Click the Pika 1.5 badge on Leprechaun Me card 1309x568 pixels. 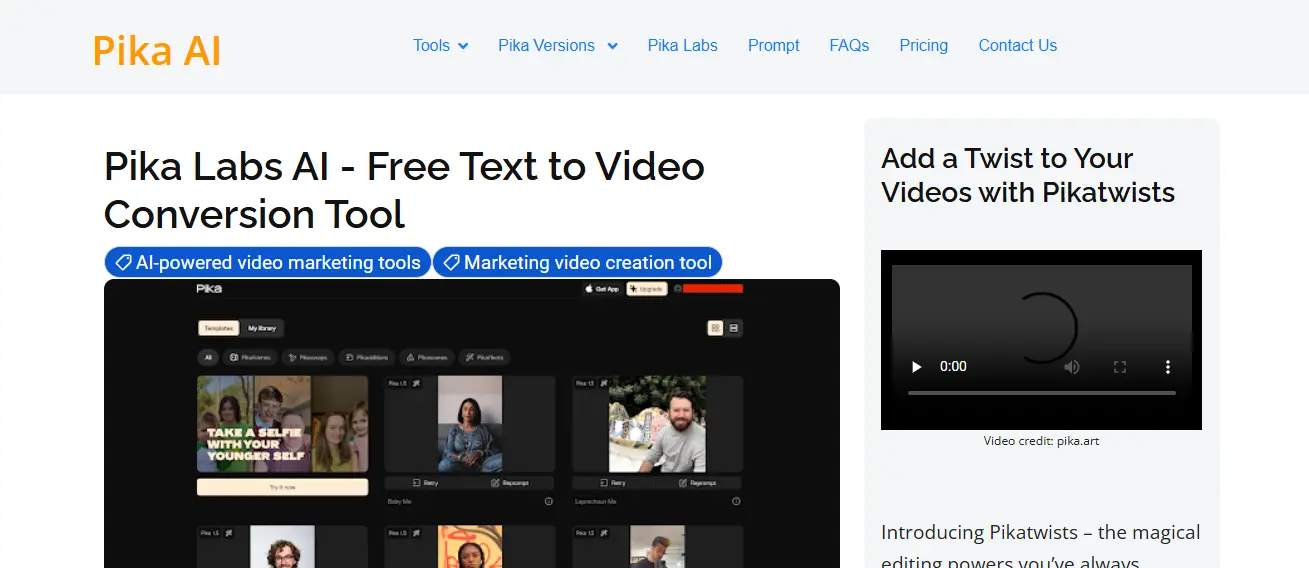[x=585, y=383]
